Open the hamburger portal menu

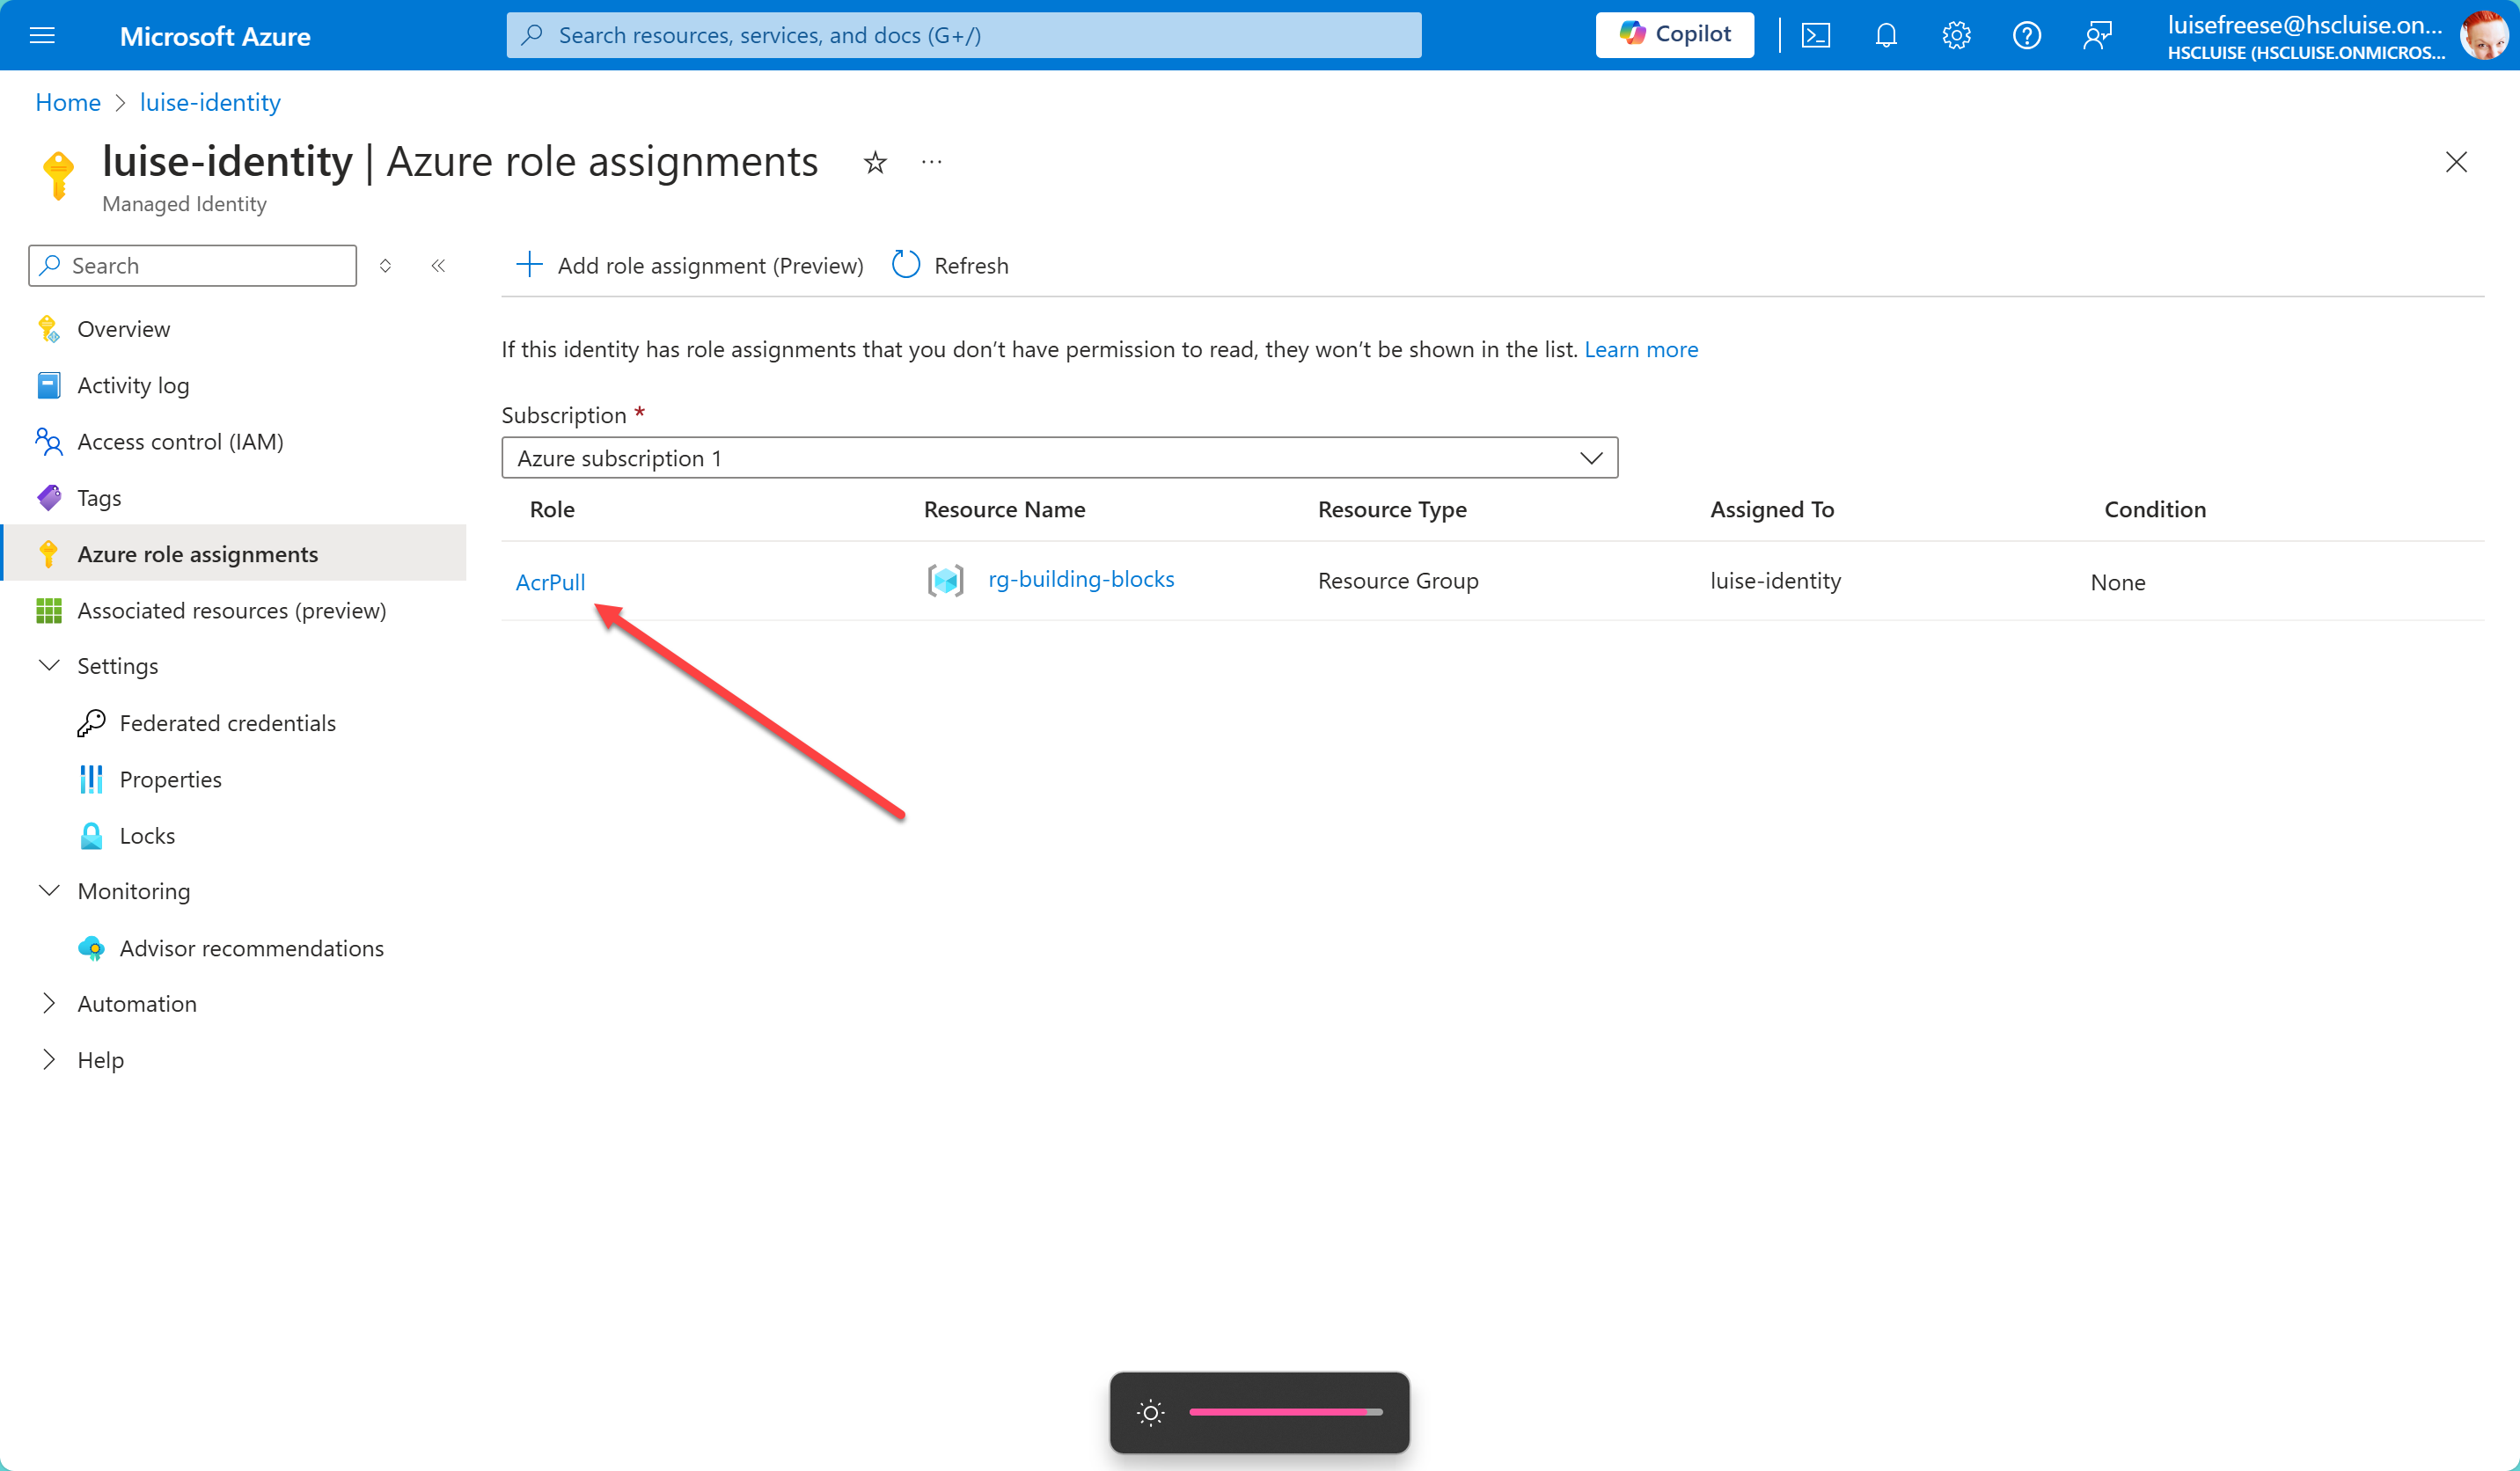[42, 35]
